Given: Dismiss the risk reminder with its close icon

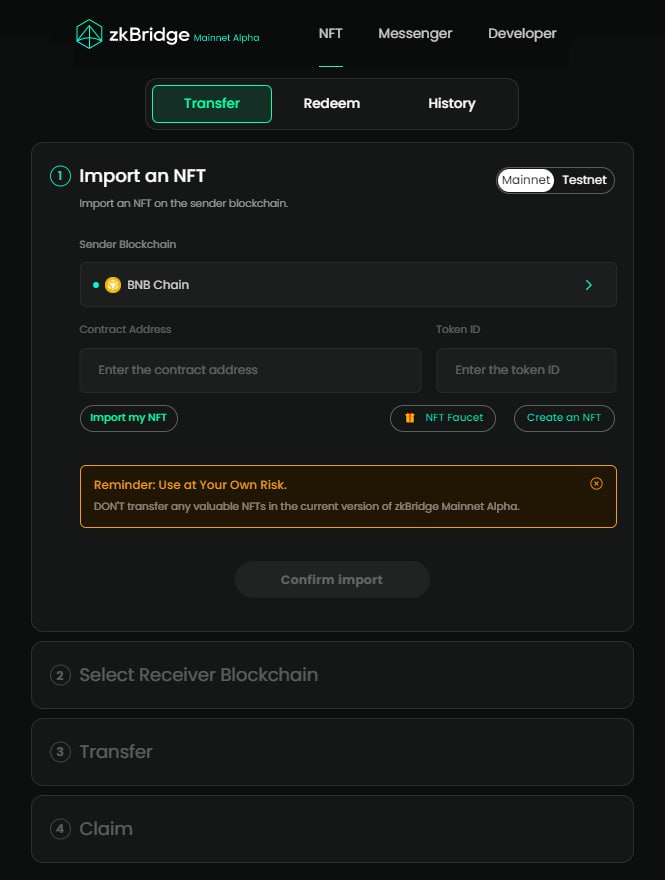Looking at the screenshot, I should 596,483.
